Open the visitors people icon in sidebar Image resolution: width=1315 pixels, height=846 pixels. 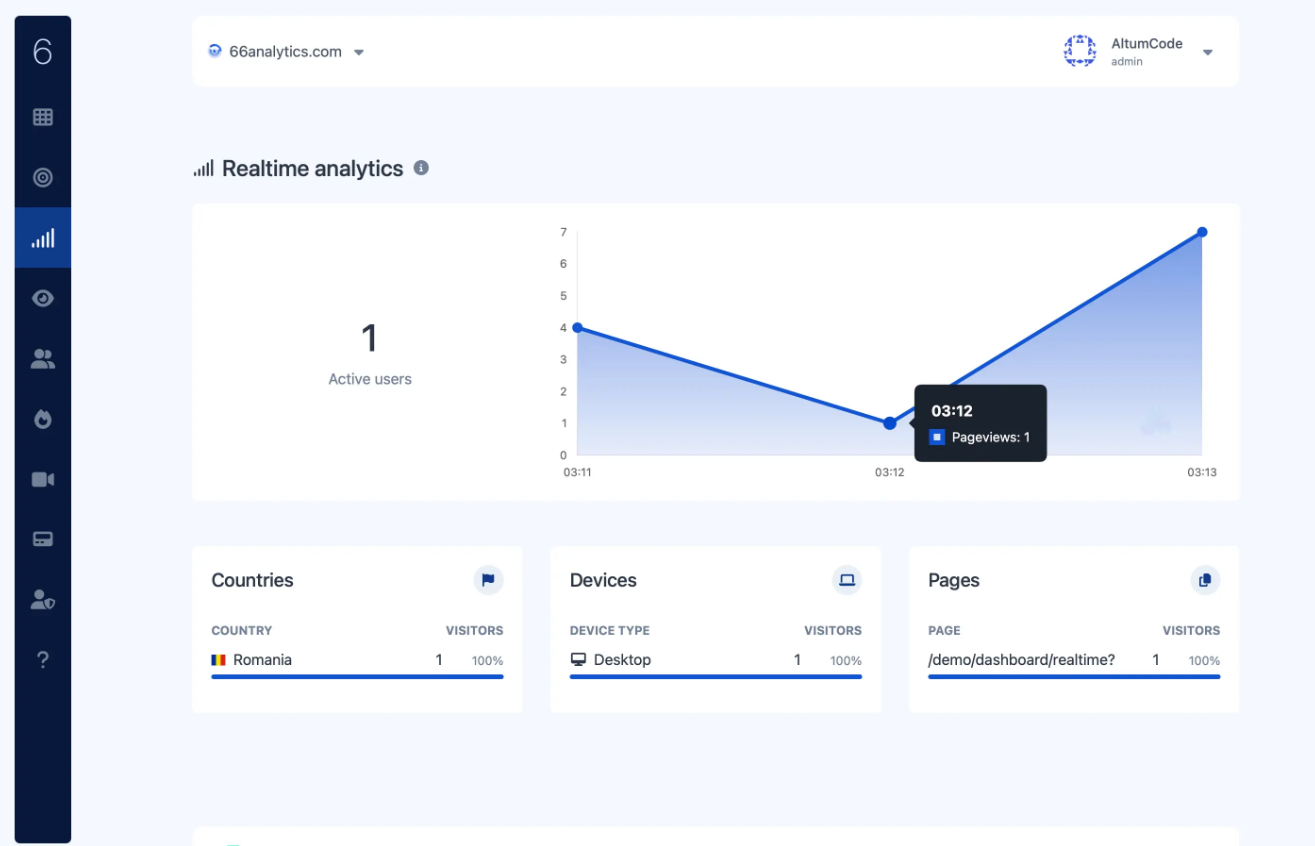[x=42, y=359]
